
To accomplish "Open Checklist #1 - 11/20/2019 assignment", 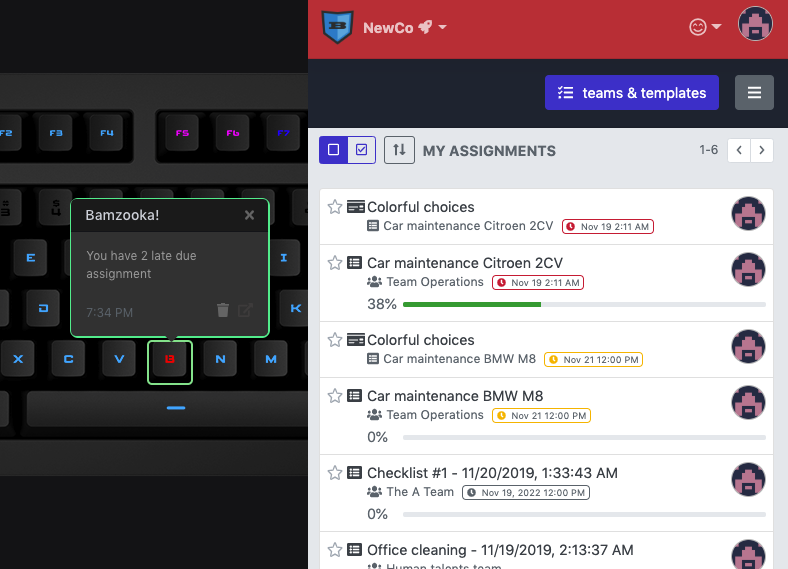I will tap(492, 473).
